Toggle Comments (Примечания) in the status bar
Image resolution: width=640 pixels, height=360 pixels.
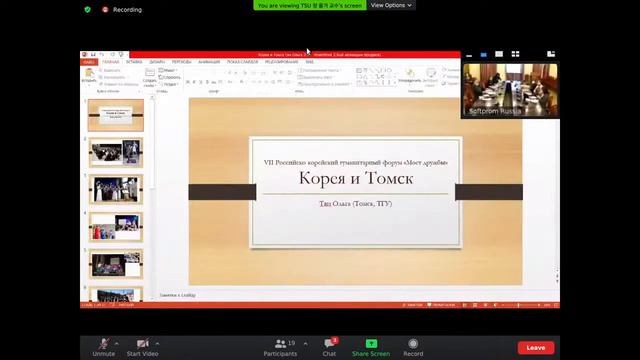point(441,305)
